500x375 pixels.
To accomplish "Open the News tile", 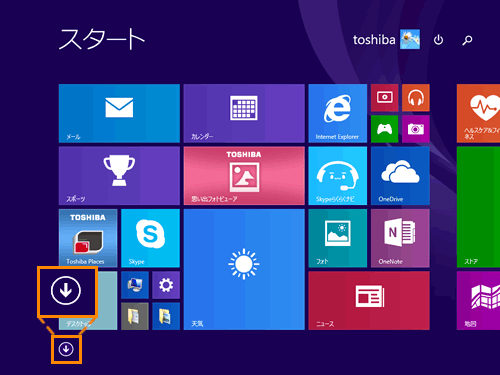I will (x=369, y=300).
